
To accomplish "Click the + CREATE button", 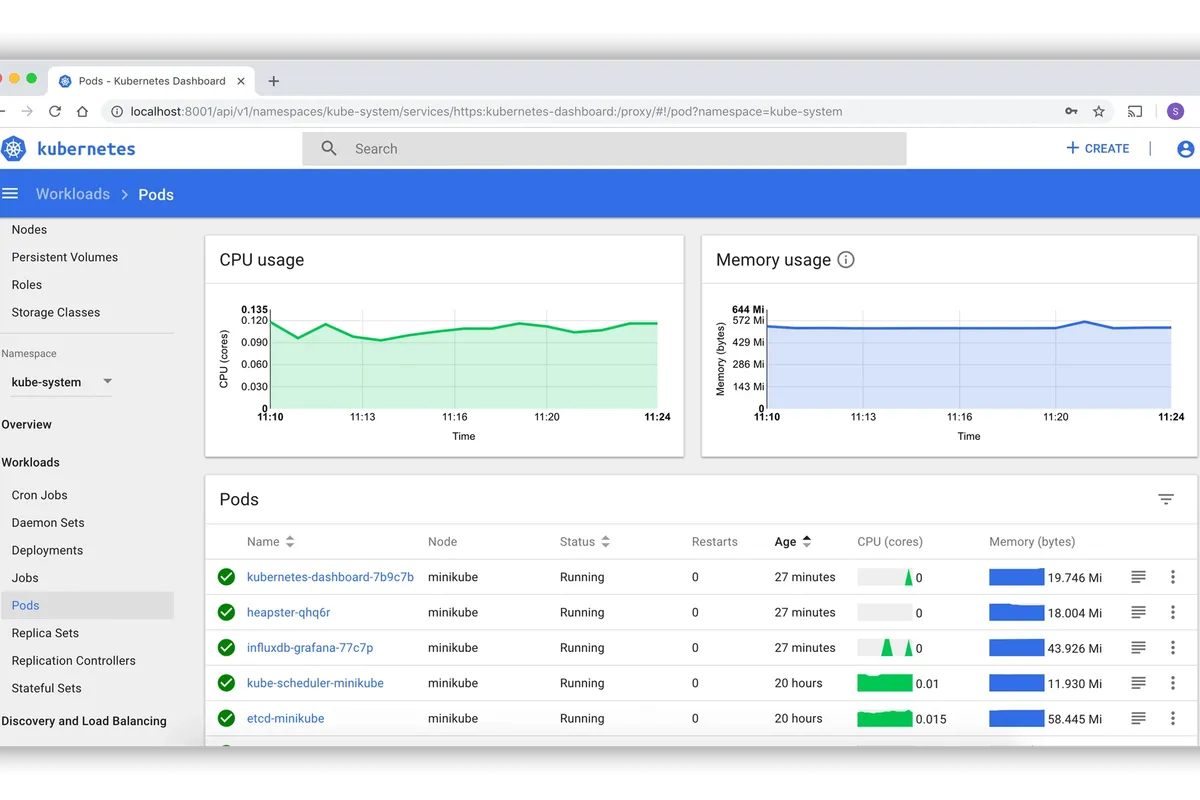I will coord(1097,148).
